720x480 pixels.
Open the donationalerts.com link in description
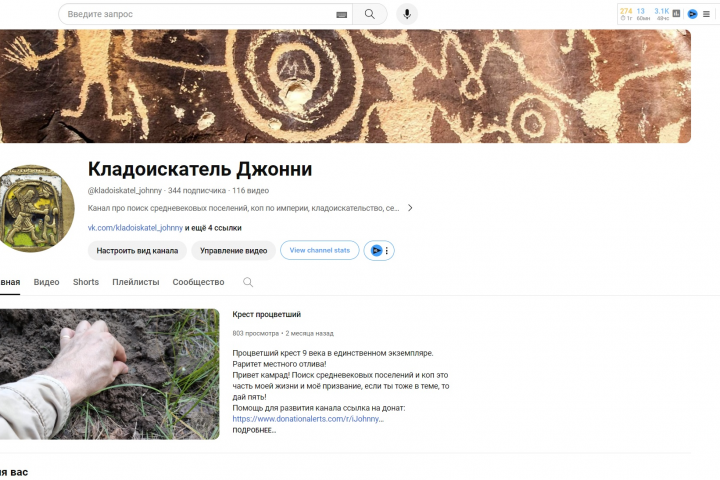(x=308, y=419)
